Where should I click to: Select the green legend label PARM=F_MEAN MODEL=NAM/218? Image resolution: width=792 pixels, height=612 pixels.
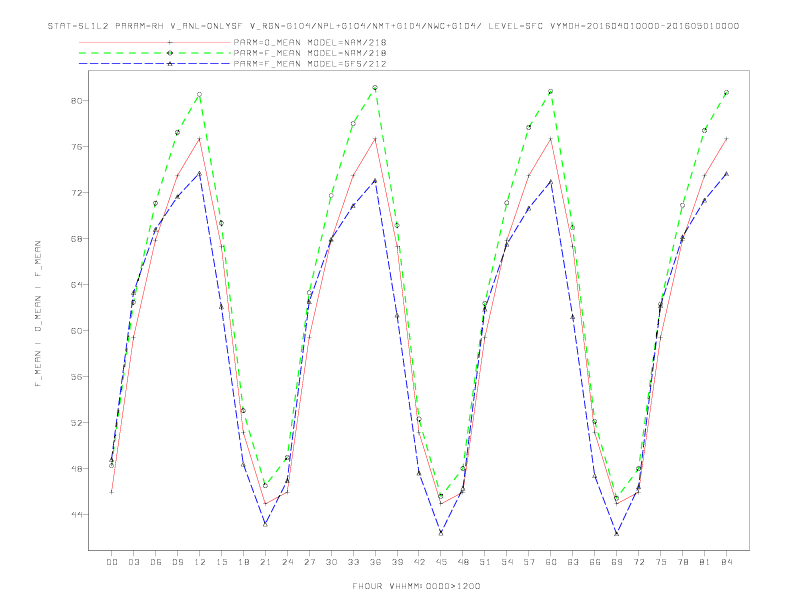(310, 53)
